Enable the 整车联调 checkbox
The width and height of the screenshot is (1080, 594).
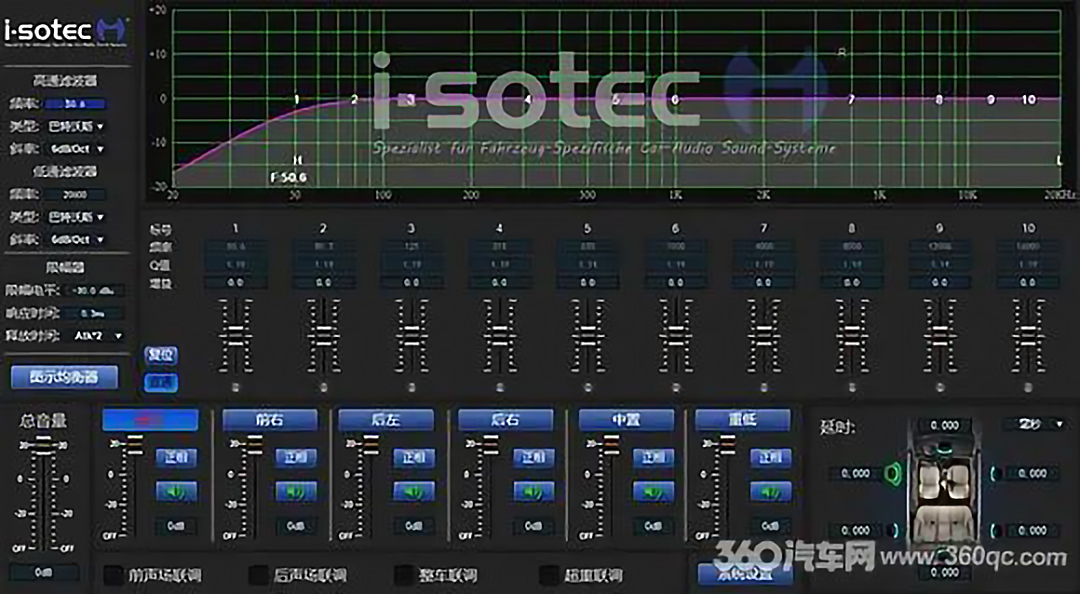click(404, 575)
